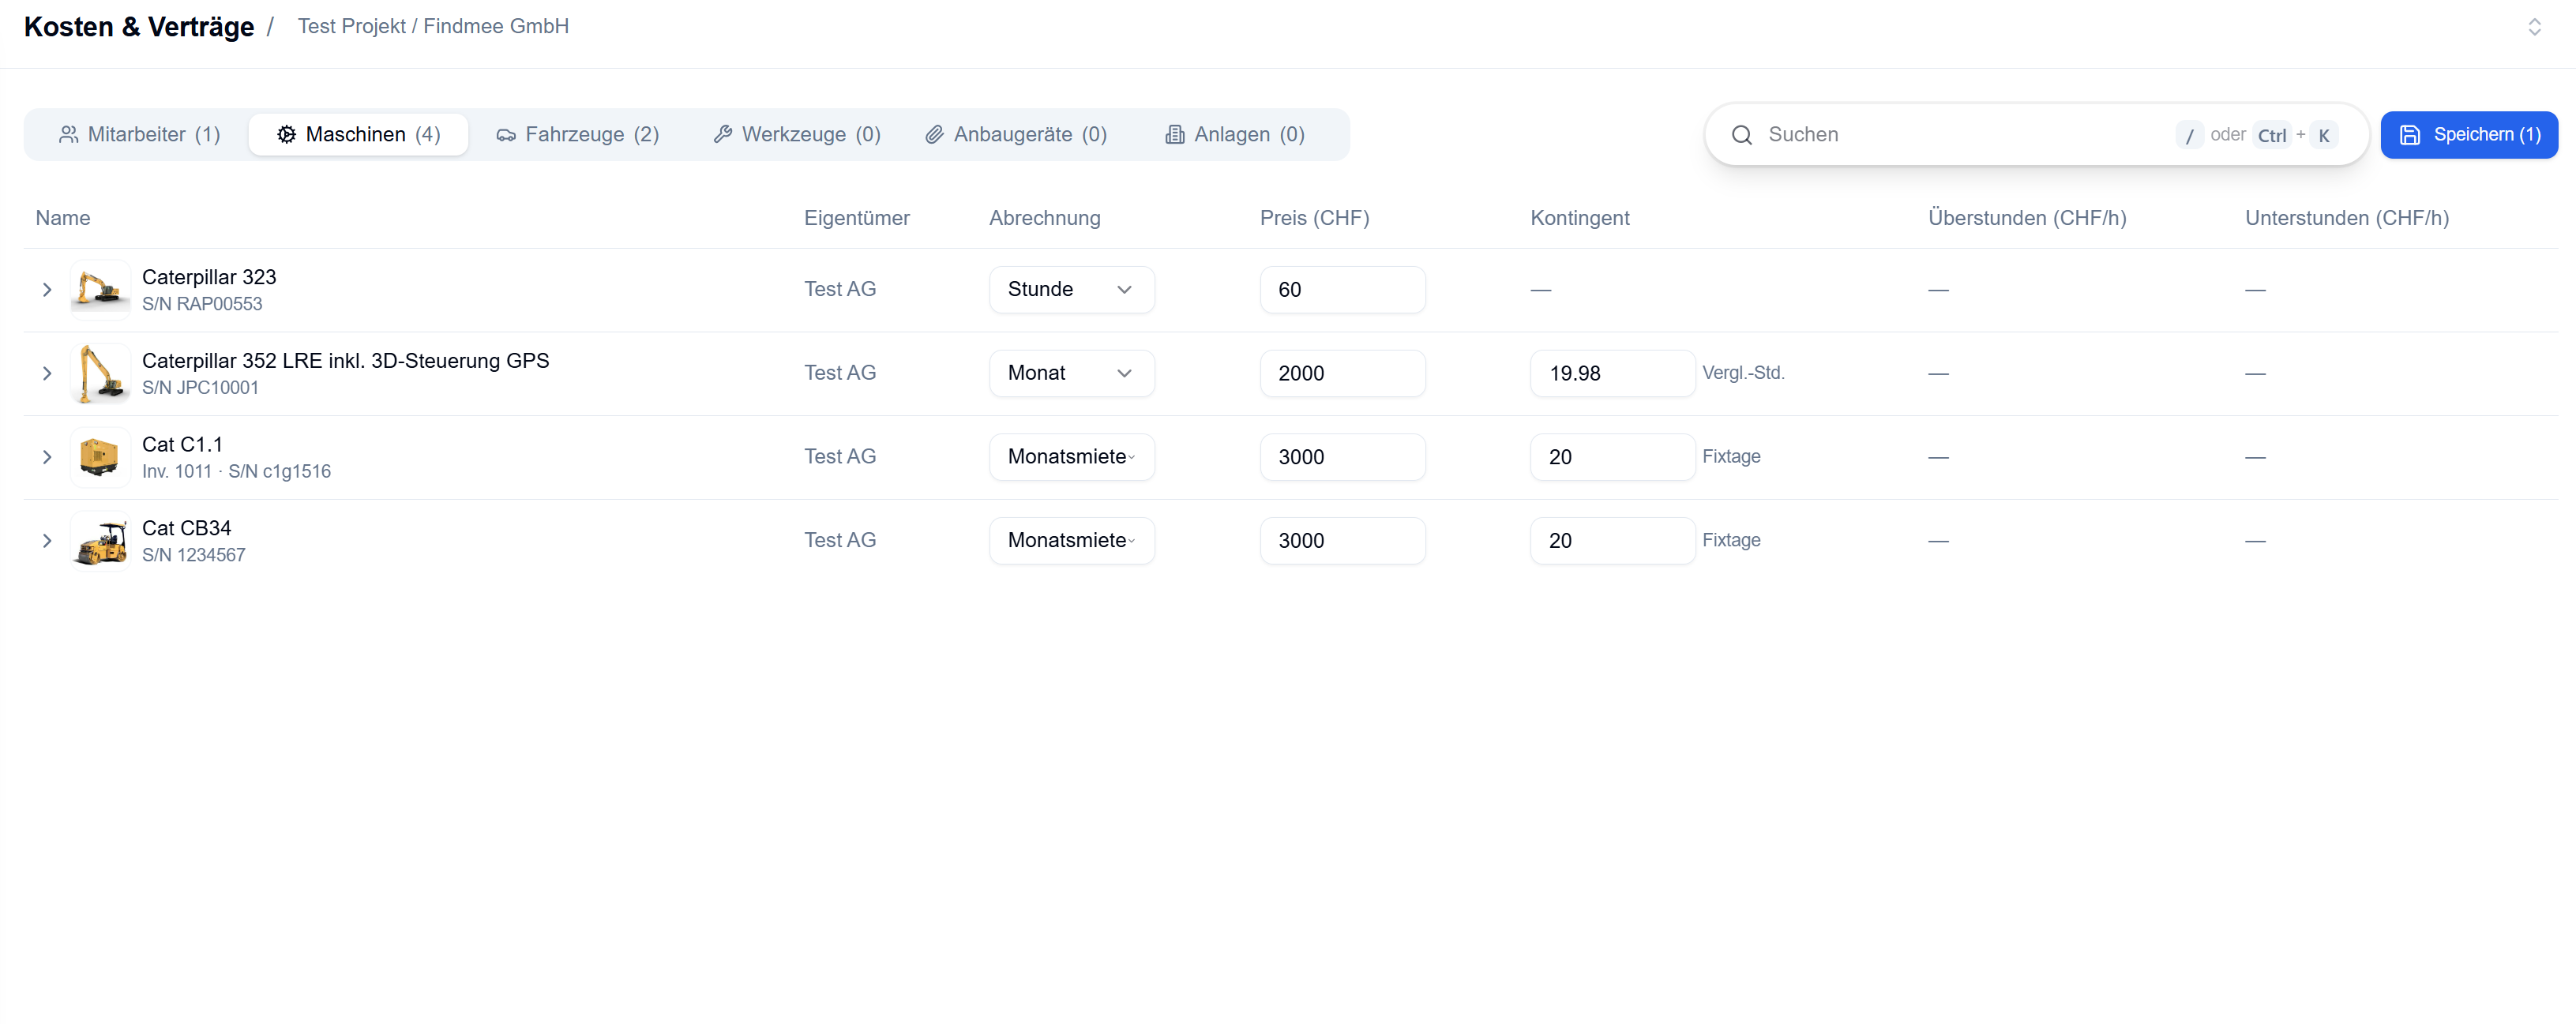The width and height of the screenshot is (2576, 1024).
Task: Click the Caterpillar 323 excavator thumbnail
Action: point(100,289)
